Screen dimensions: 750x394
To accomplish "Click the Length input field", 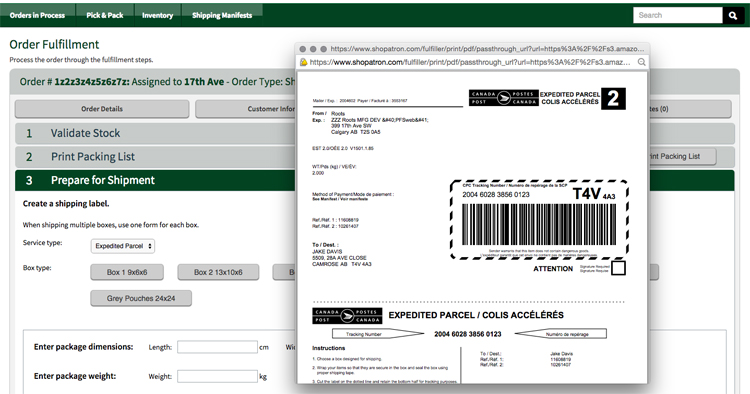I will (217, 347).
